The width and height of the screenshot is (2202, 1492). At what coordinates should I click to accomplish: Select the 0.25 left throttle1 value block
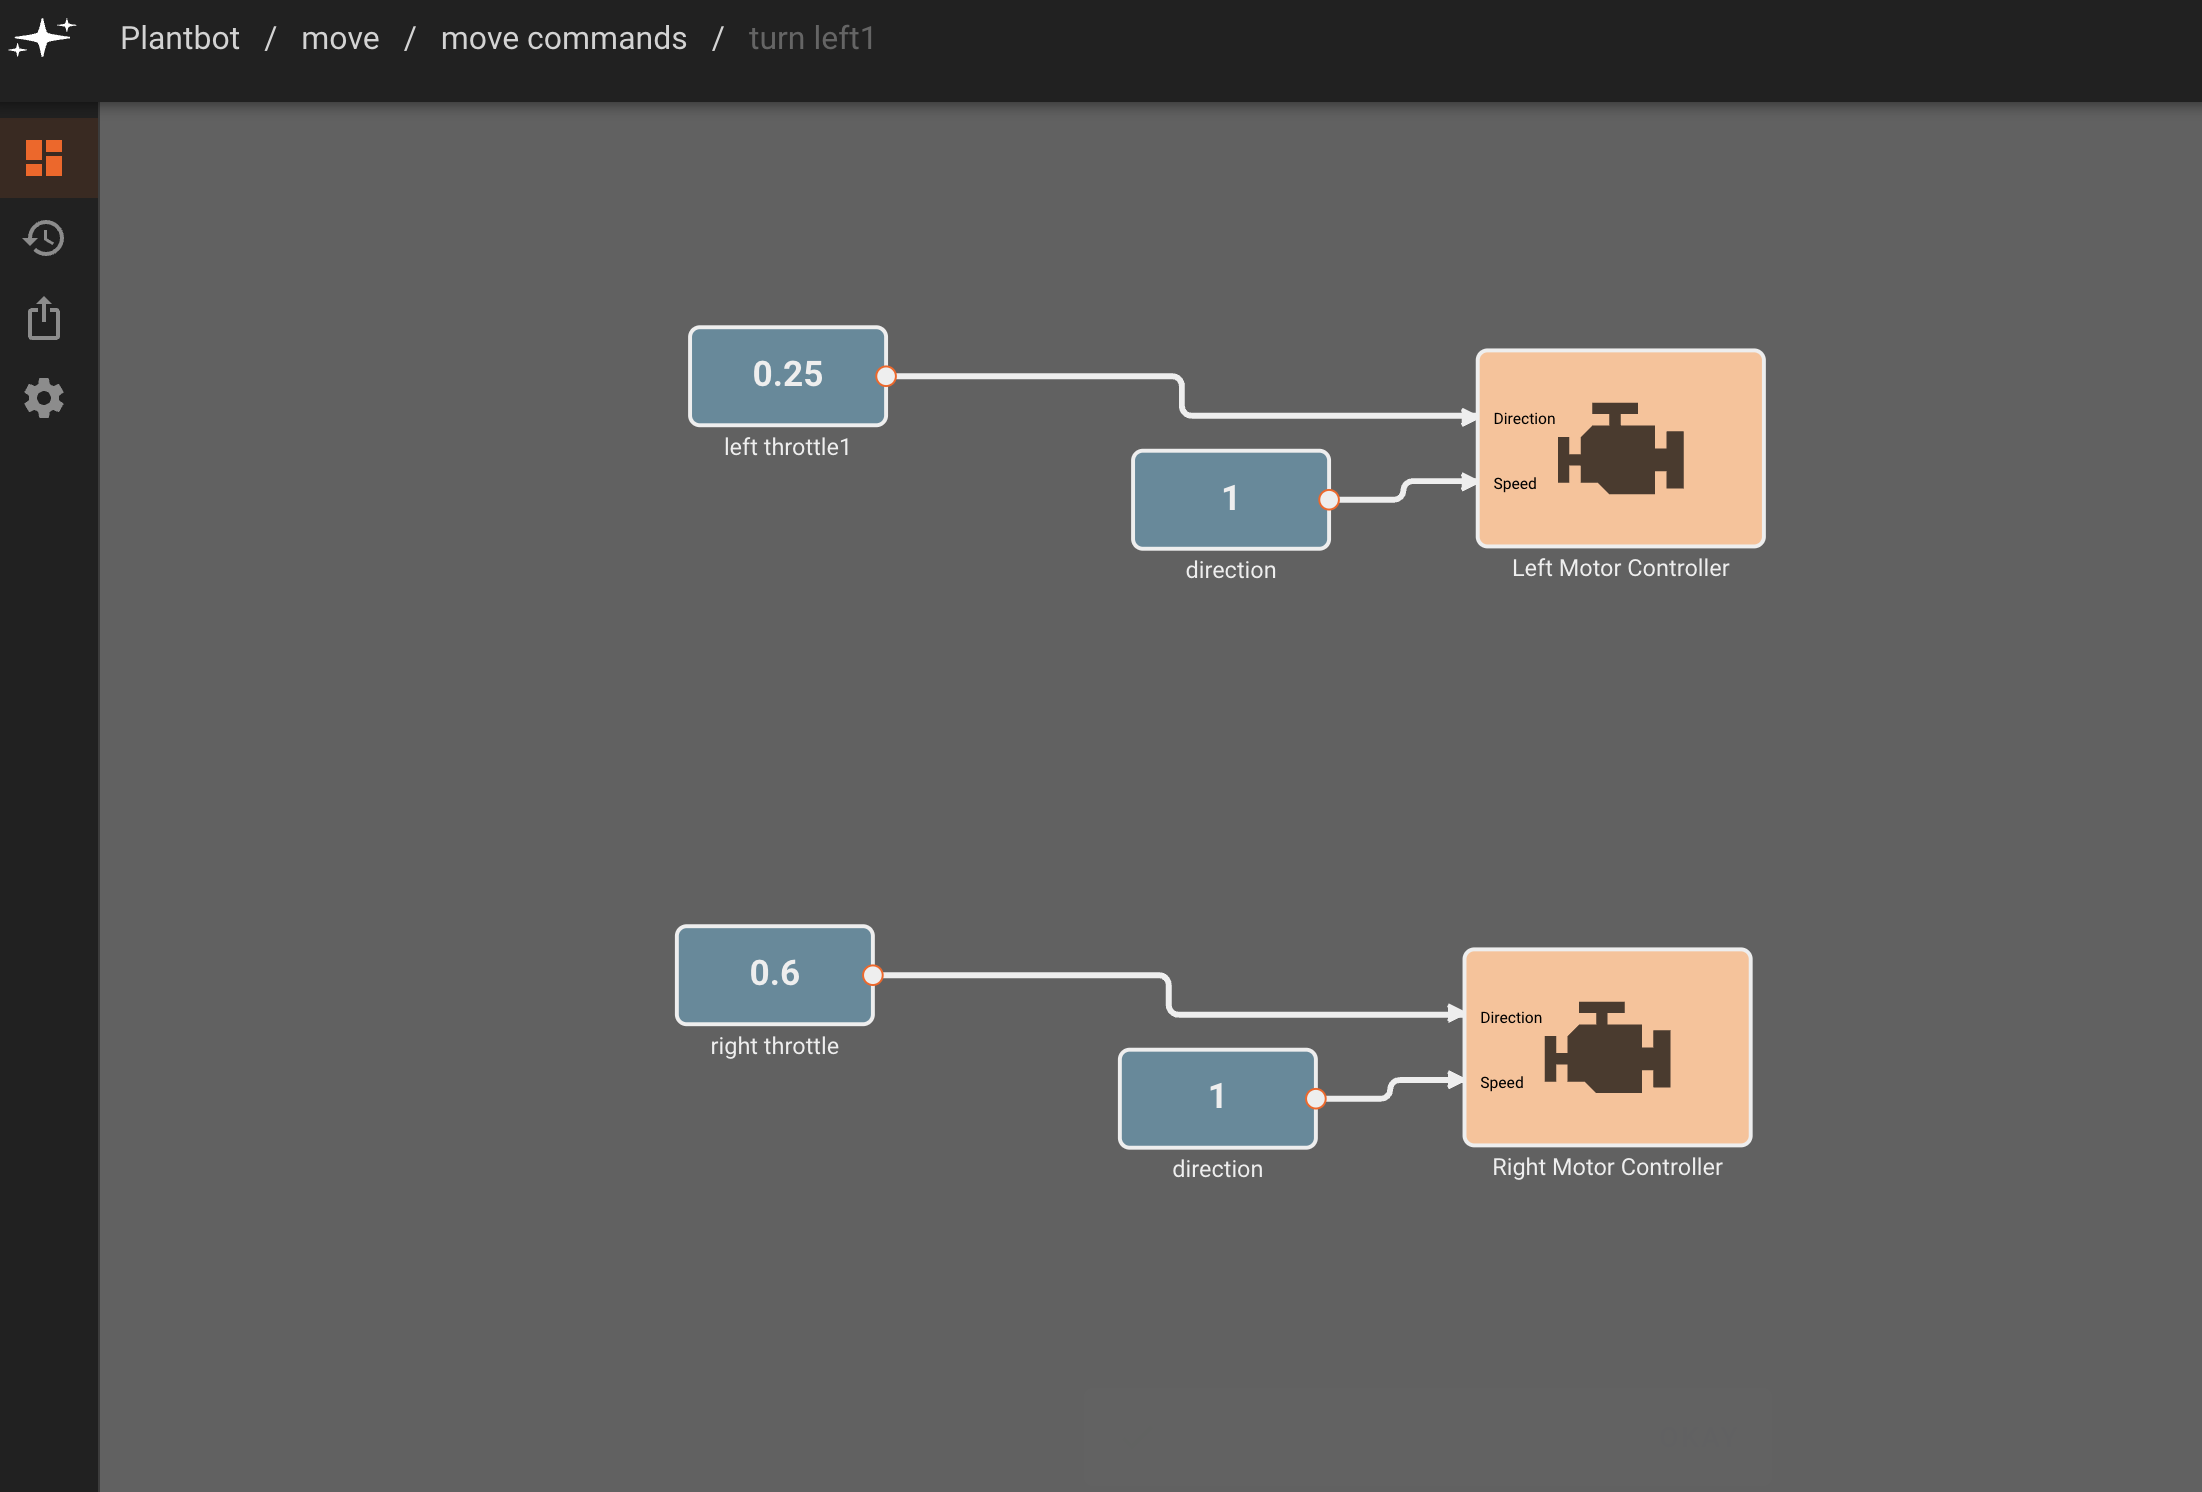pos(787,375)
